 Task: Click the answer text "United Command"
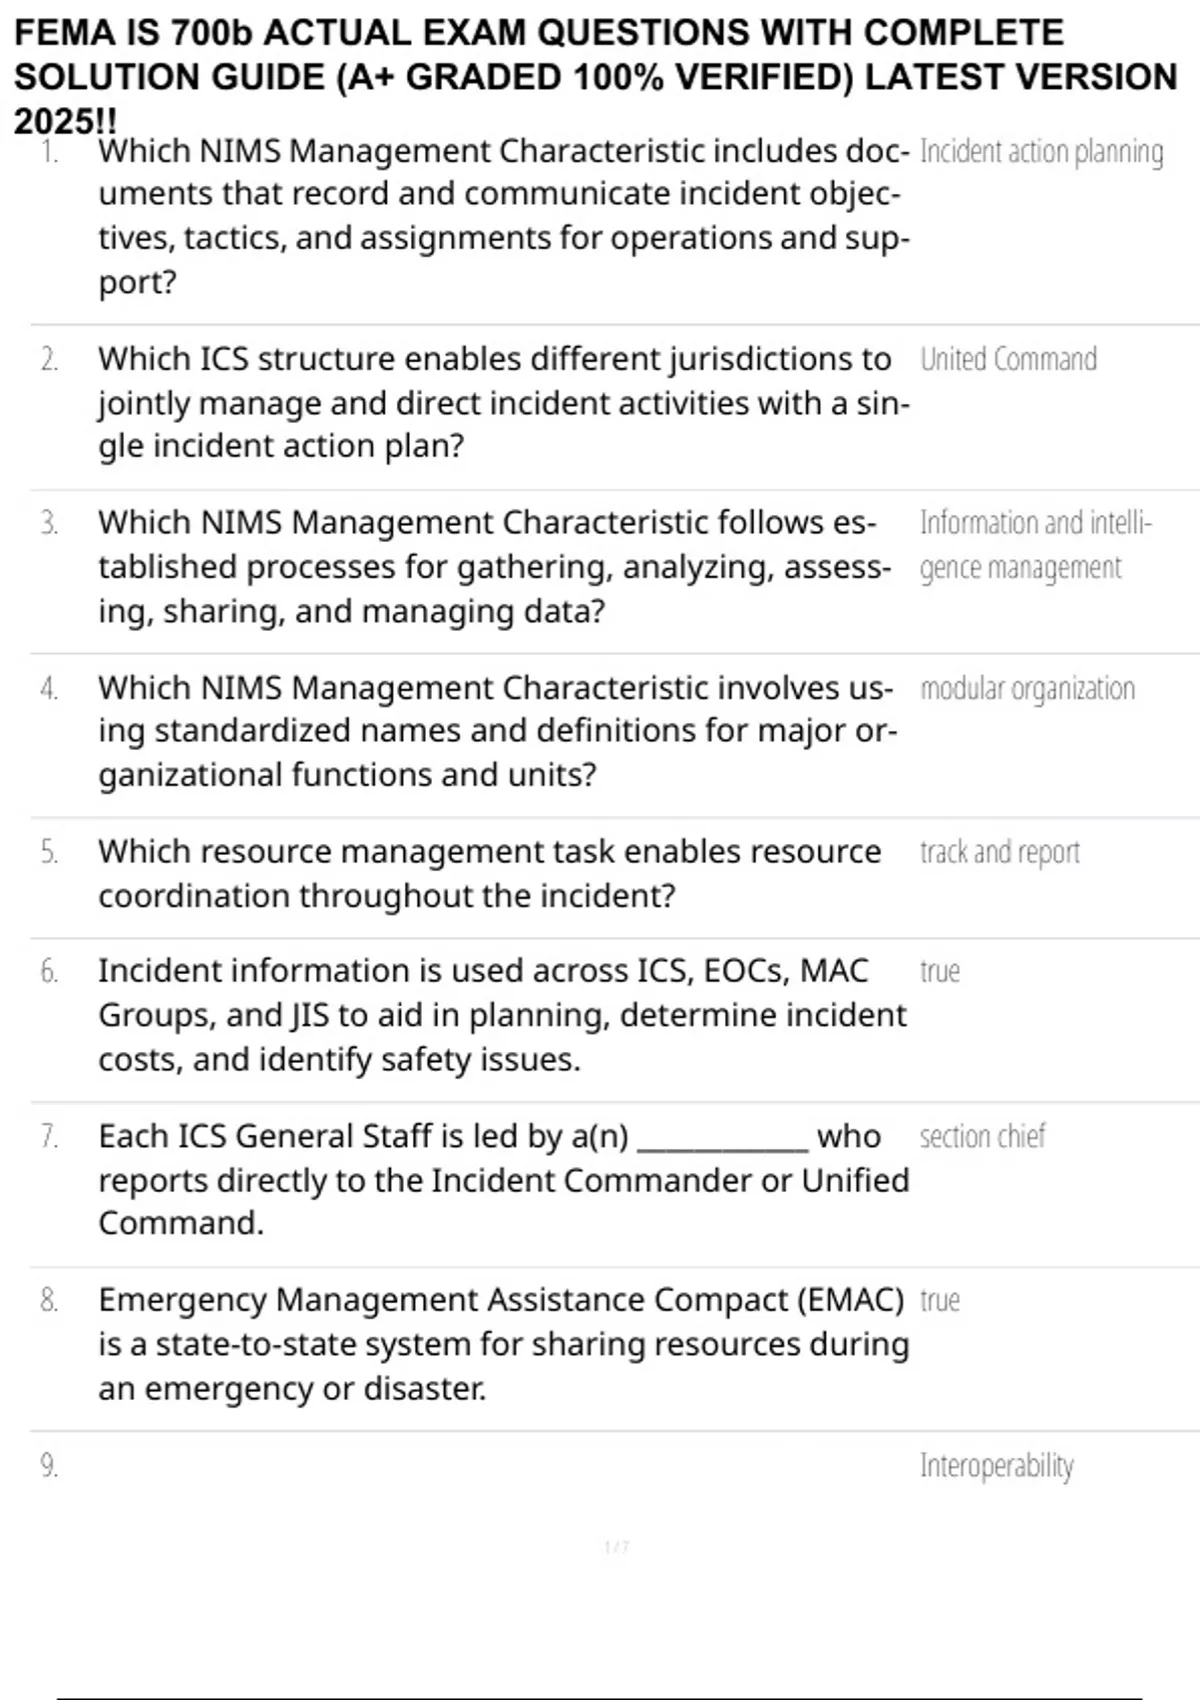point(1008,360)
